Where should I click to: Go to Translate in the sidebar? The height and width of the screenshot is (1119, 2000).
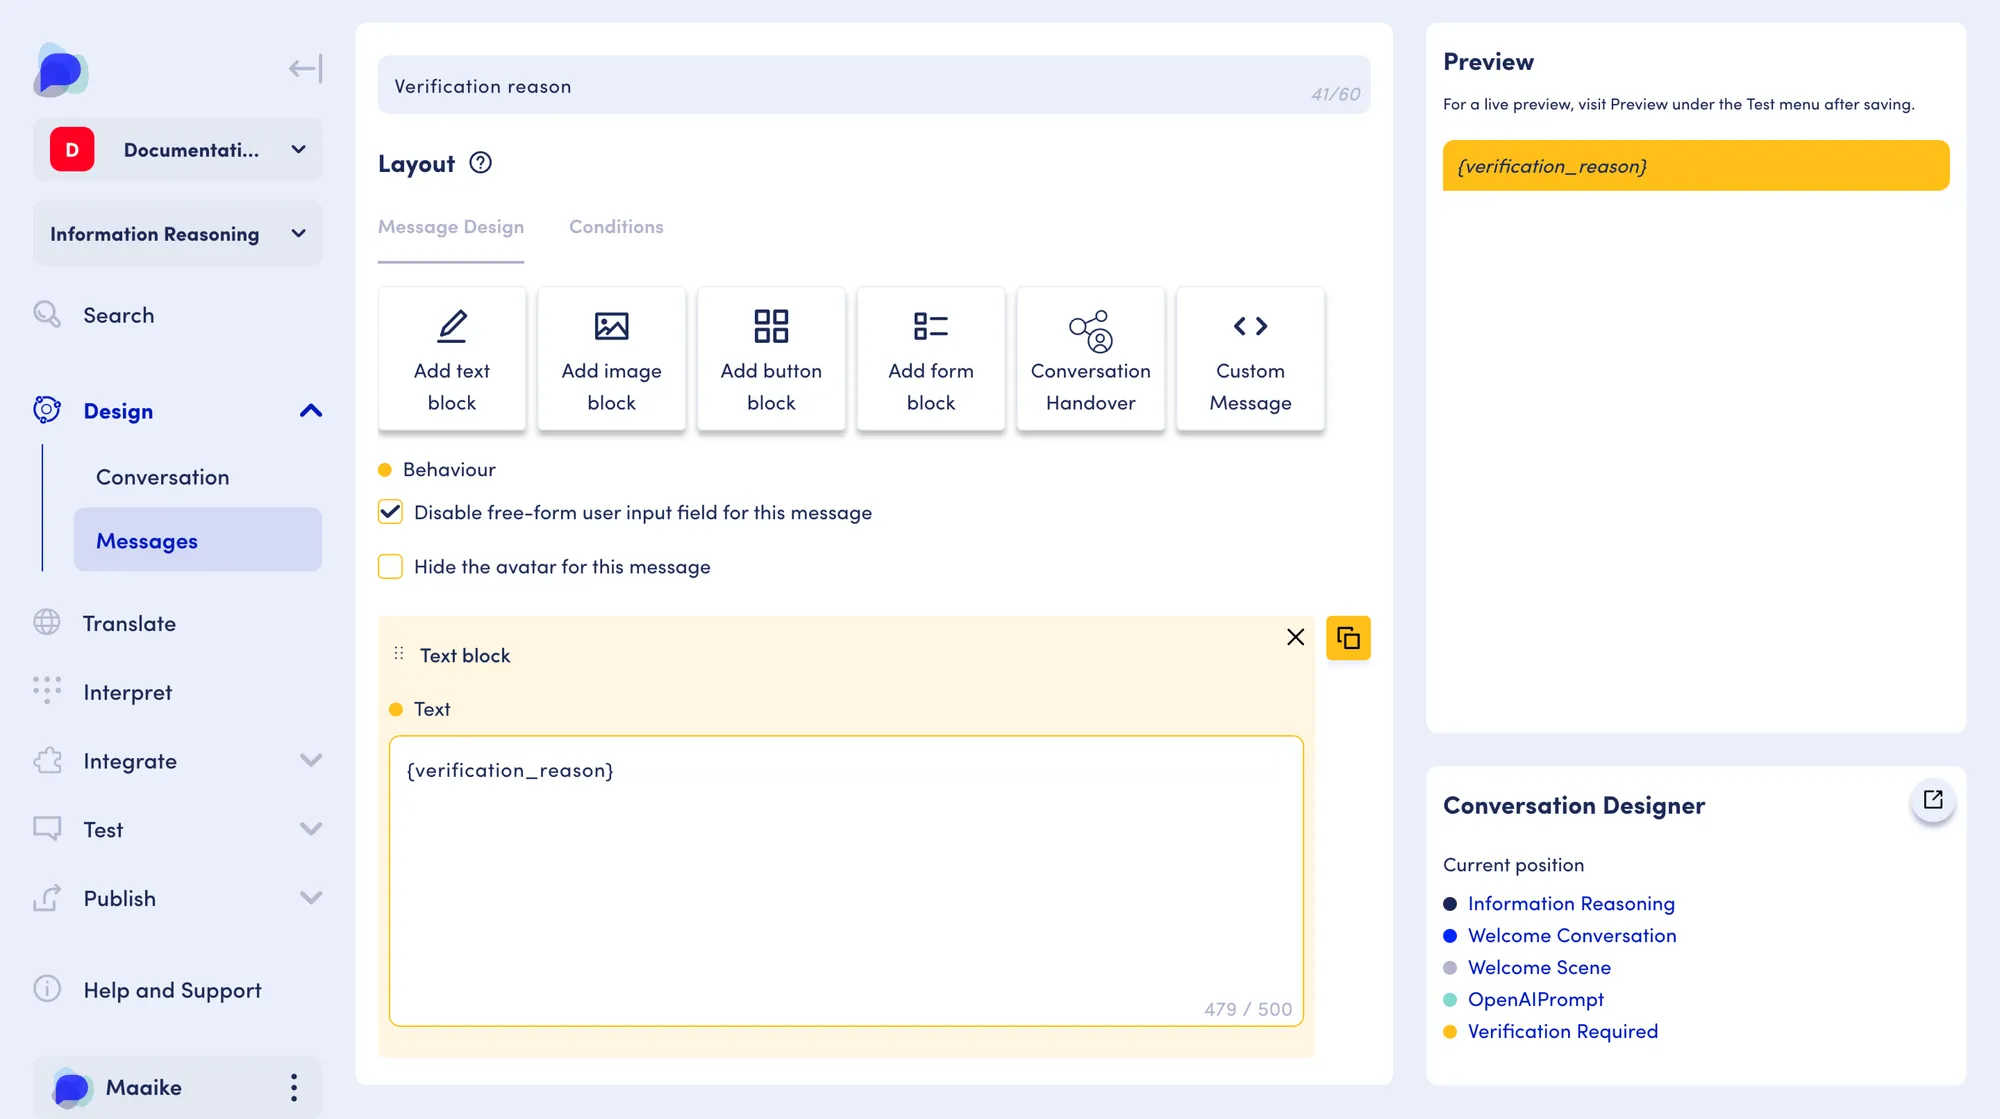129,623
